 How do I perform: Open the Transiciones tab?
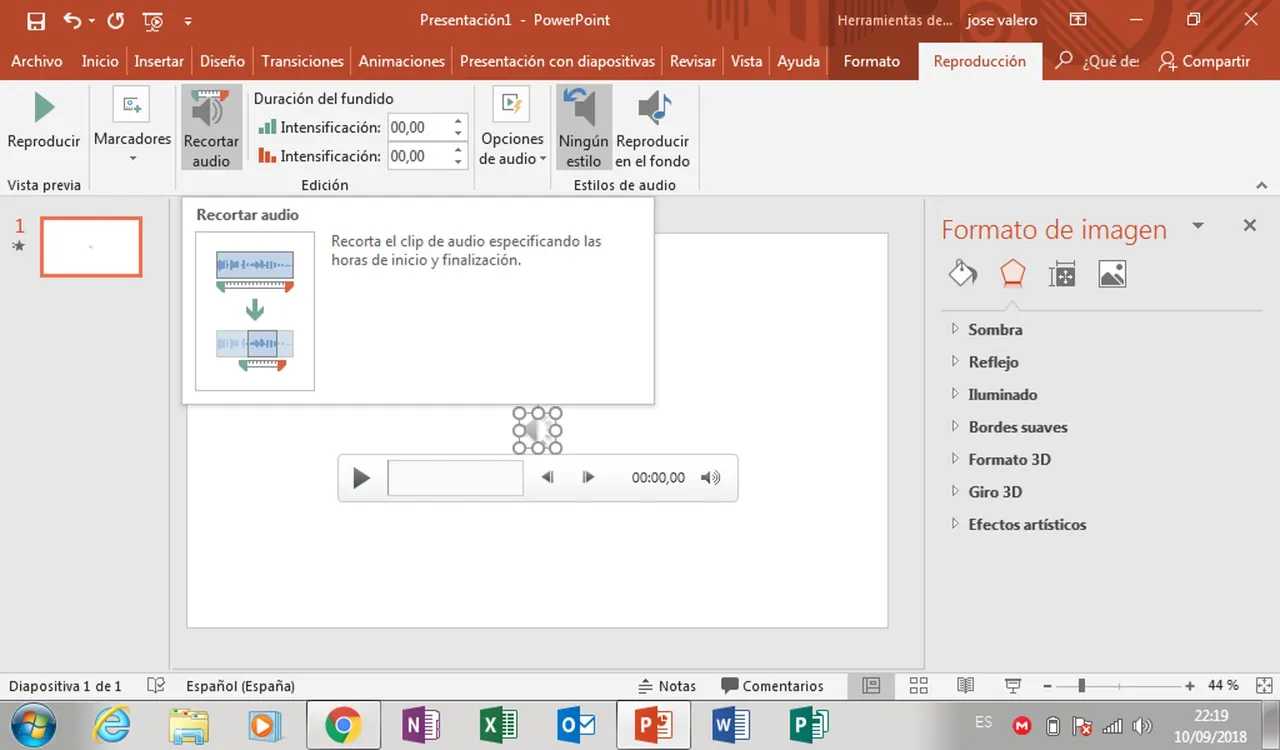(x=303, y=61)
